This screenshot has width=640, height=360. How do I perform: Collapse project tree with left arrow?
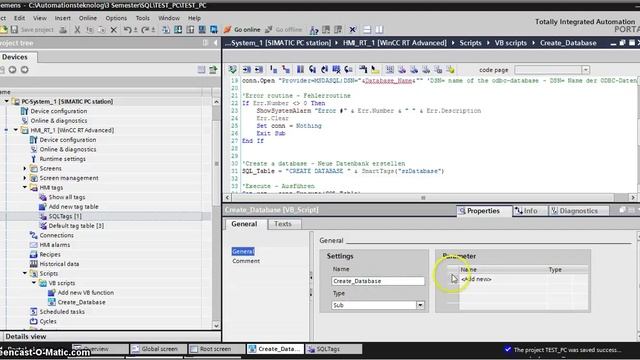(x=216, y=43)
